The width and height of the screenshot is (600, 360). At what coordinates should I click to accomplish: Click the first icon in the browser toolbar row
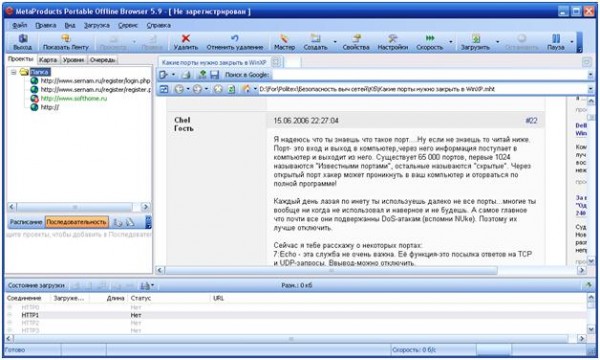164,75
